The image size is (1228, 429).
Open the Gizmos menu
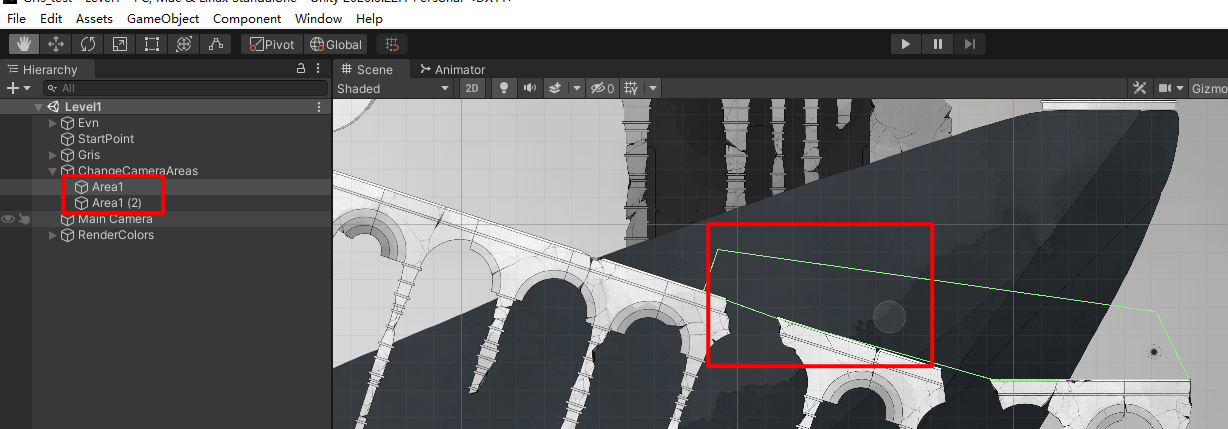[x=1209, y=88]
